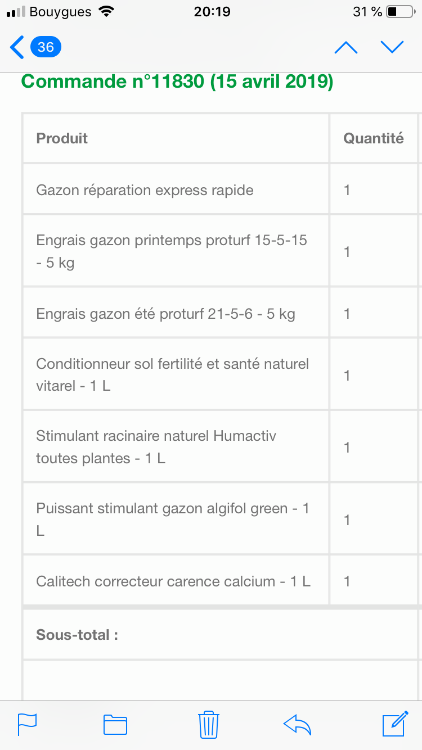Tap the back arrow to the inbox
This screenshot has width=422, height=750.
[x=16, y=47]
